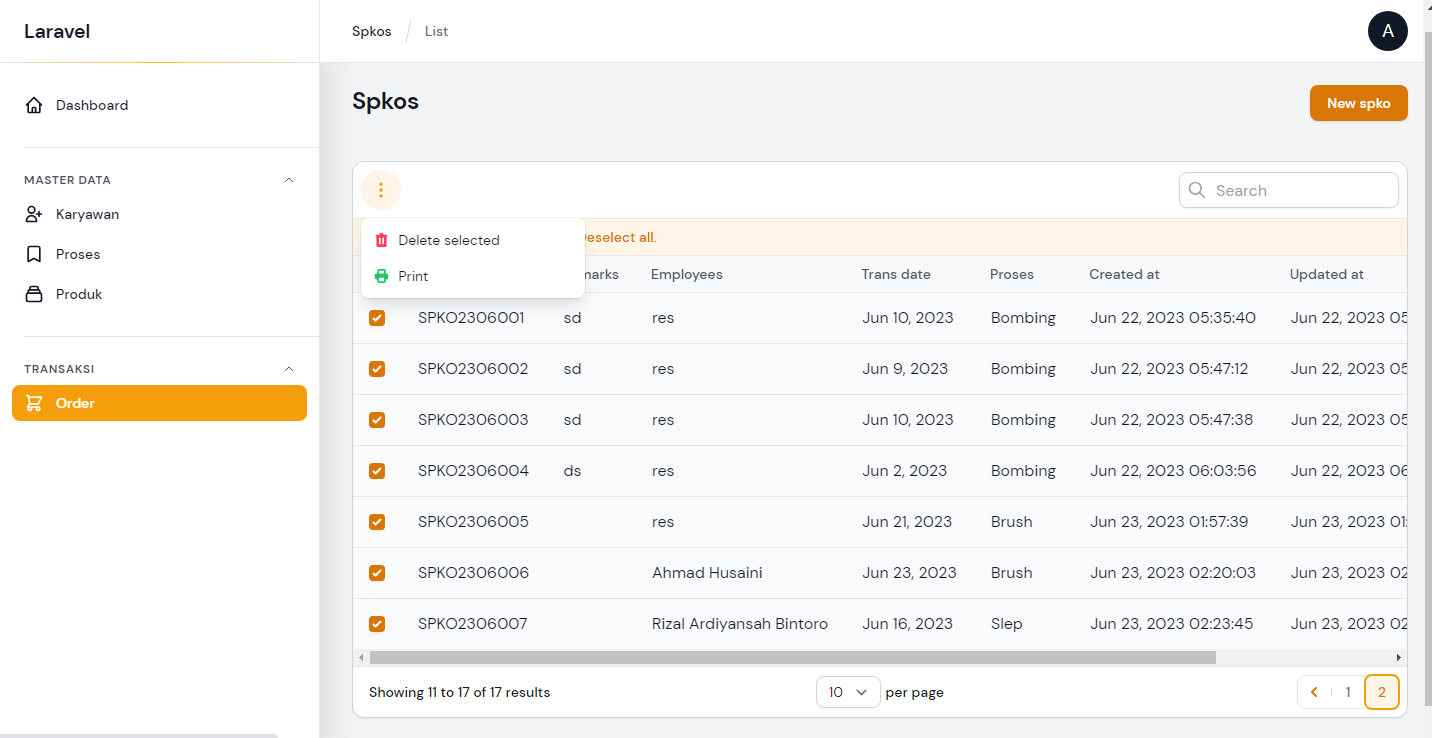Click the ds remarks cell

573,471
